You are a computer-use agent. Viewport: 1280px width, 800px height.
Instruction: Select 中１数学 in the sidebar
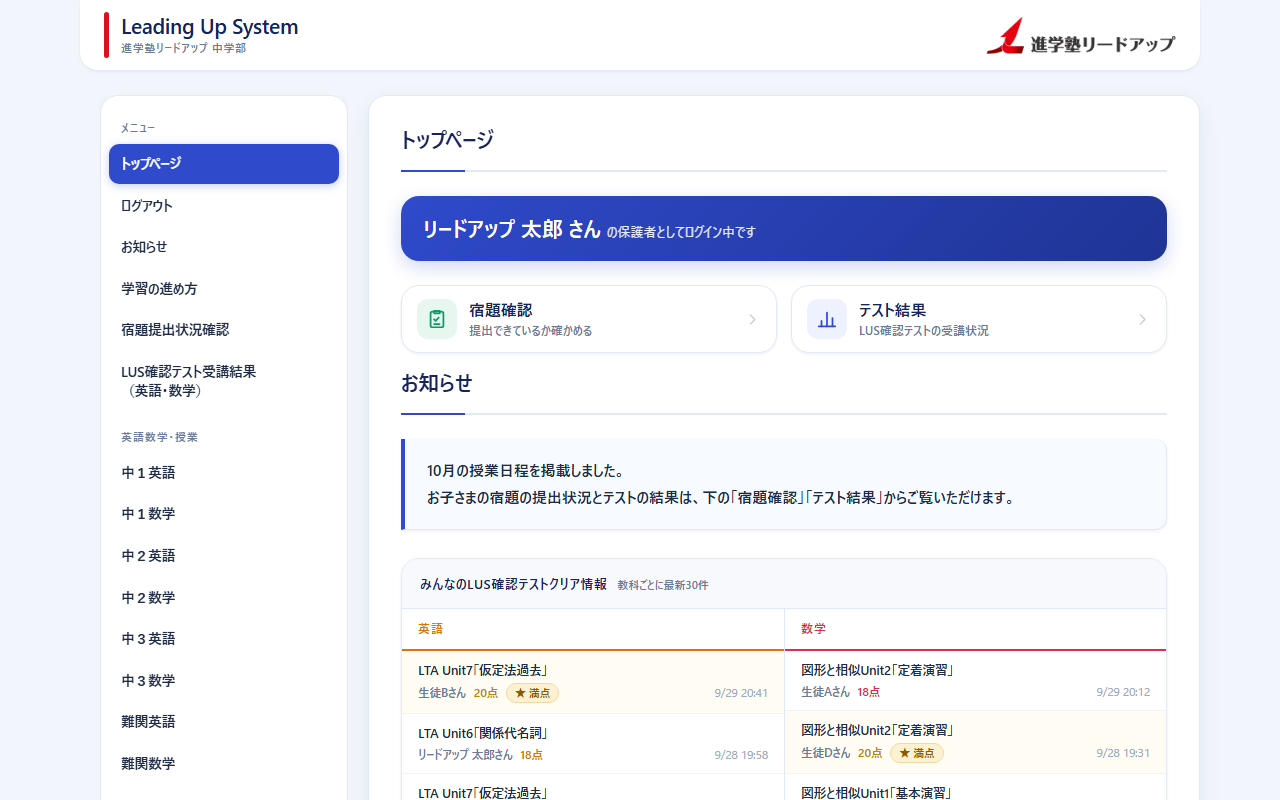(x=224, y=514)
